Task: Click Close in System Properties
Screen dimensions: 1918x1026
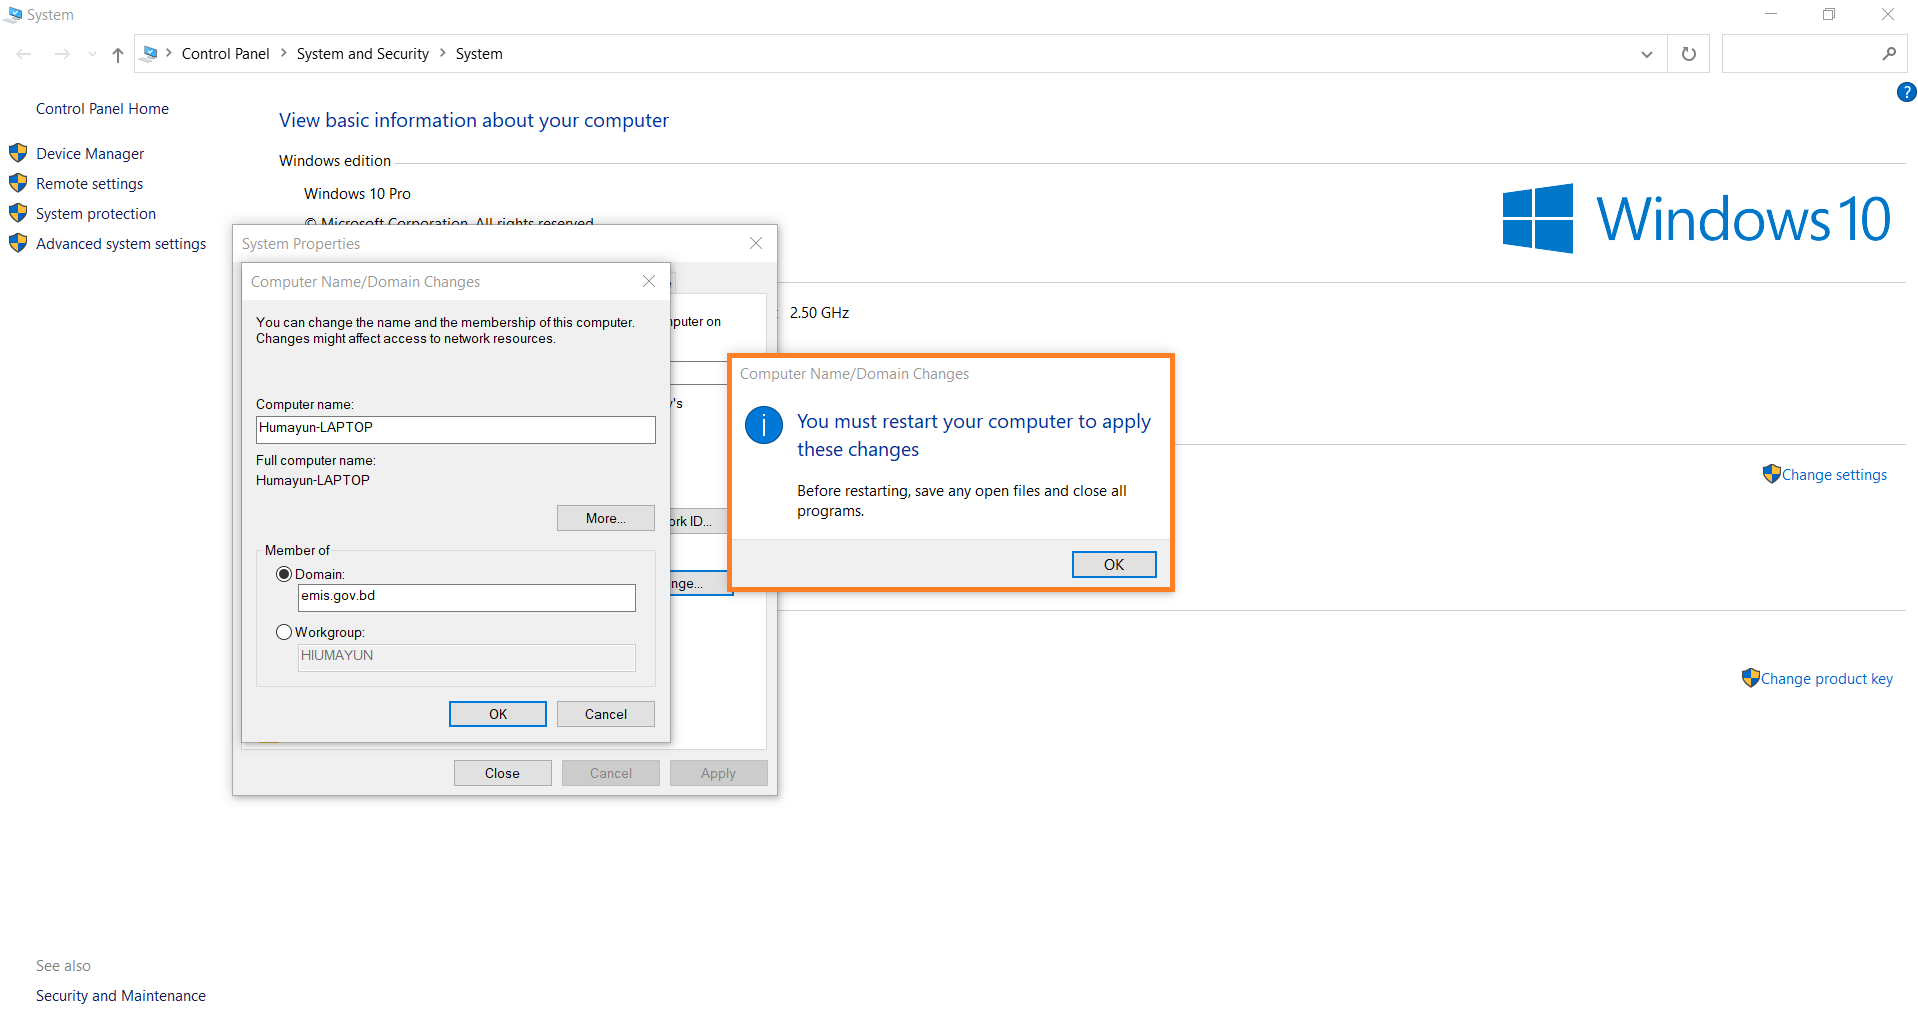Action: [503, 773]
